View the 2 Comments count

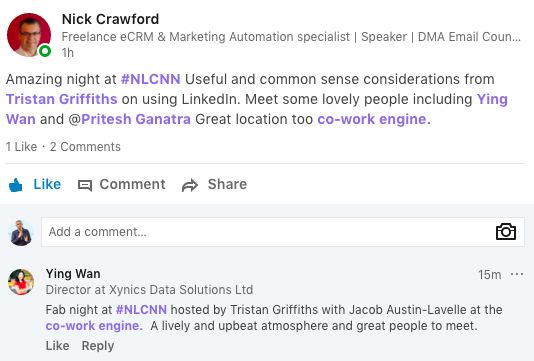[x=85, y=147]
